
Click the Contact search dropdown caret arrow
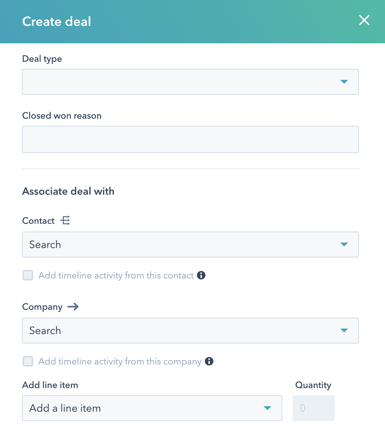pos(344,244)
